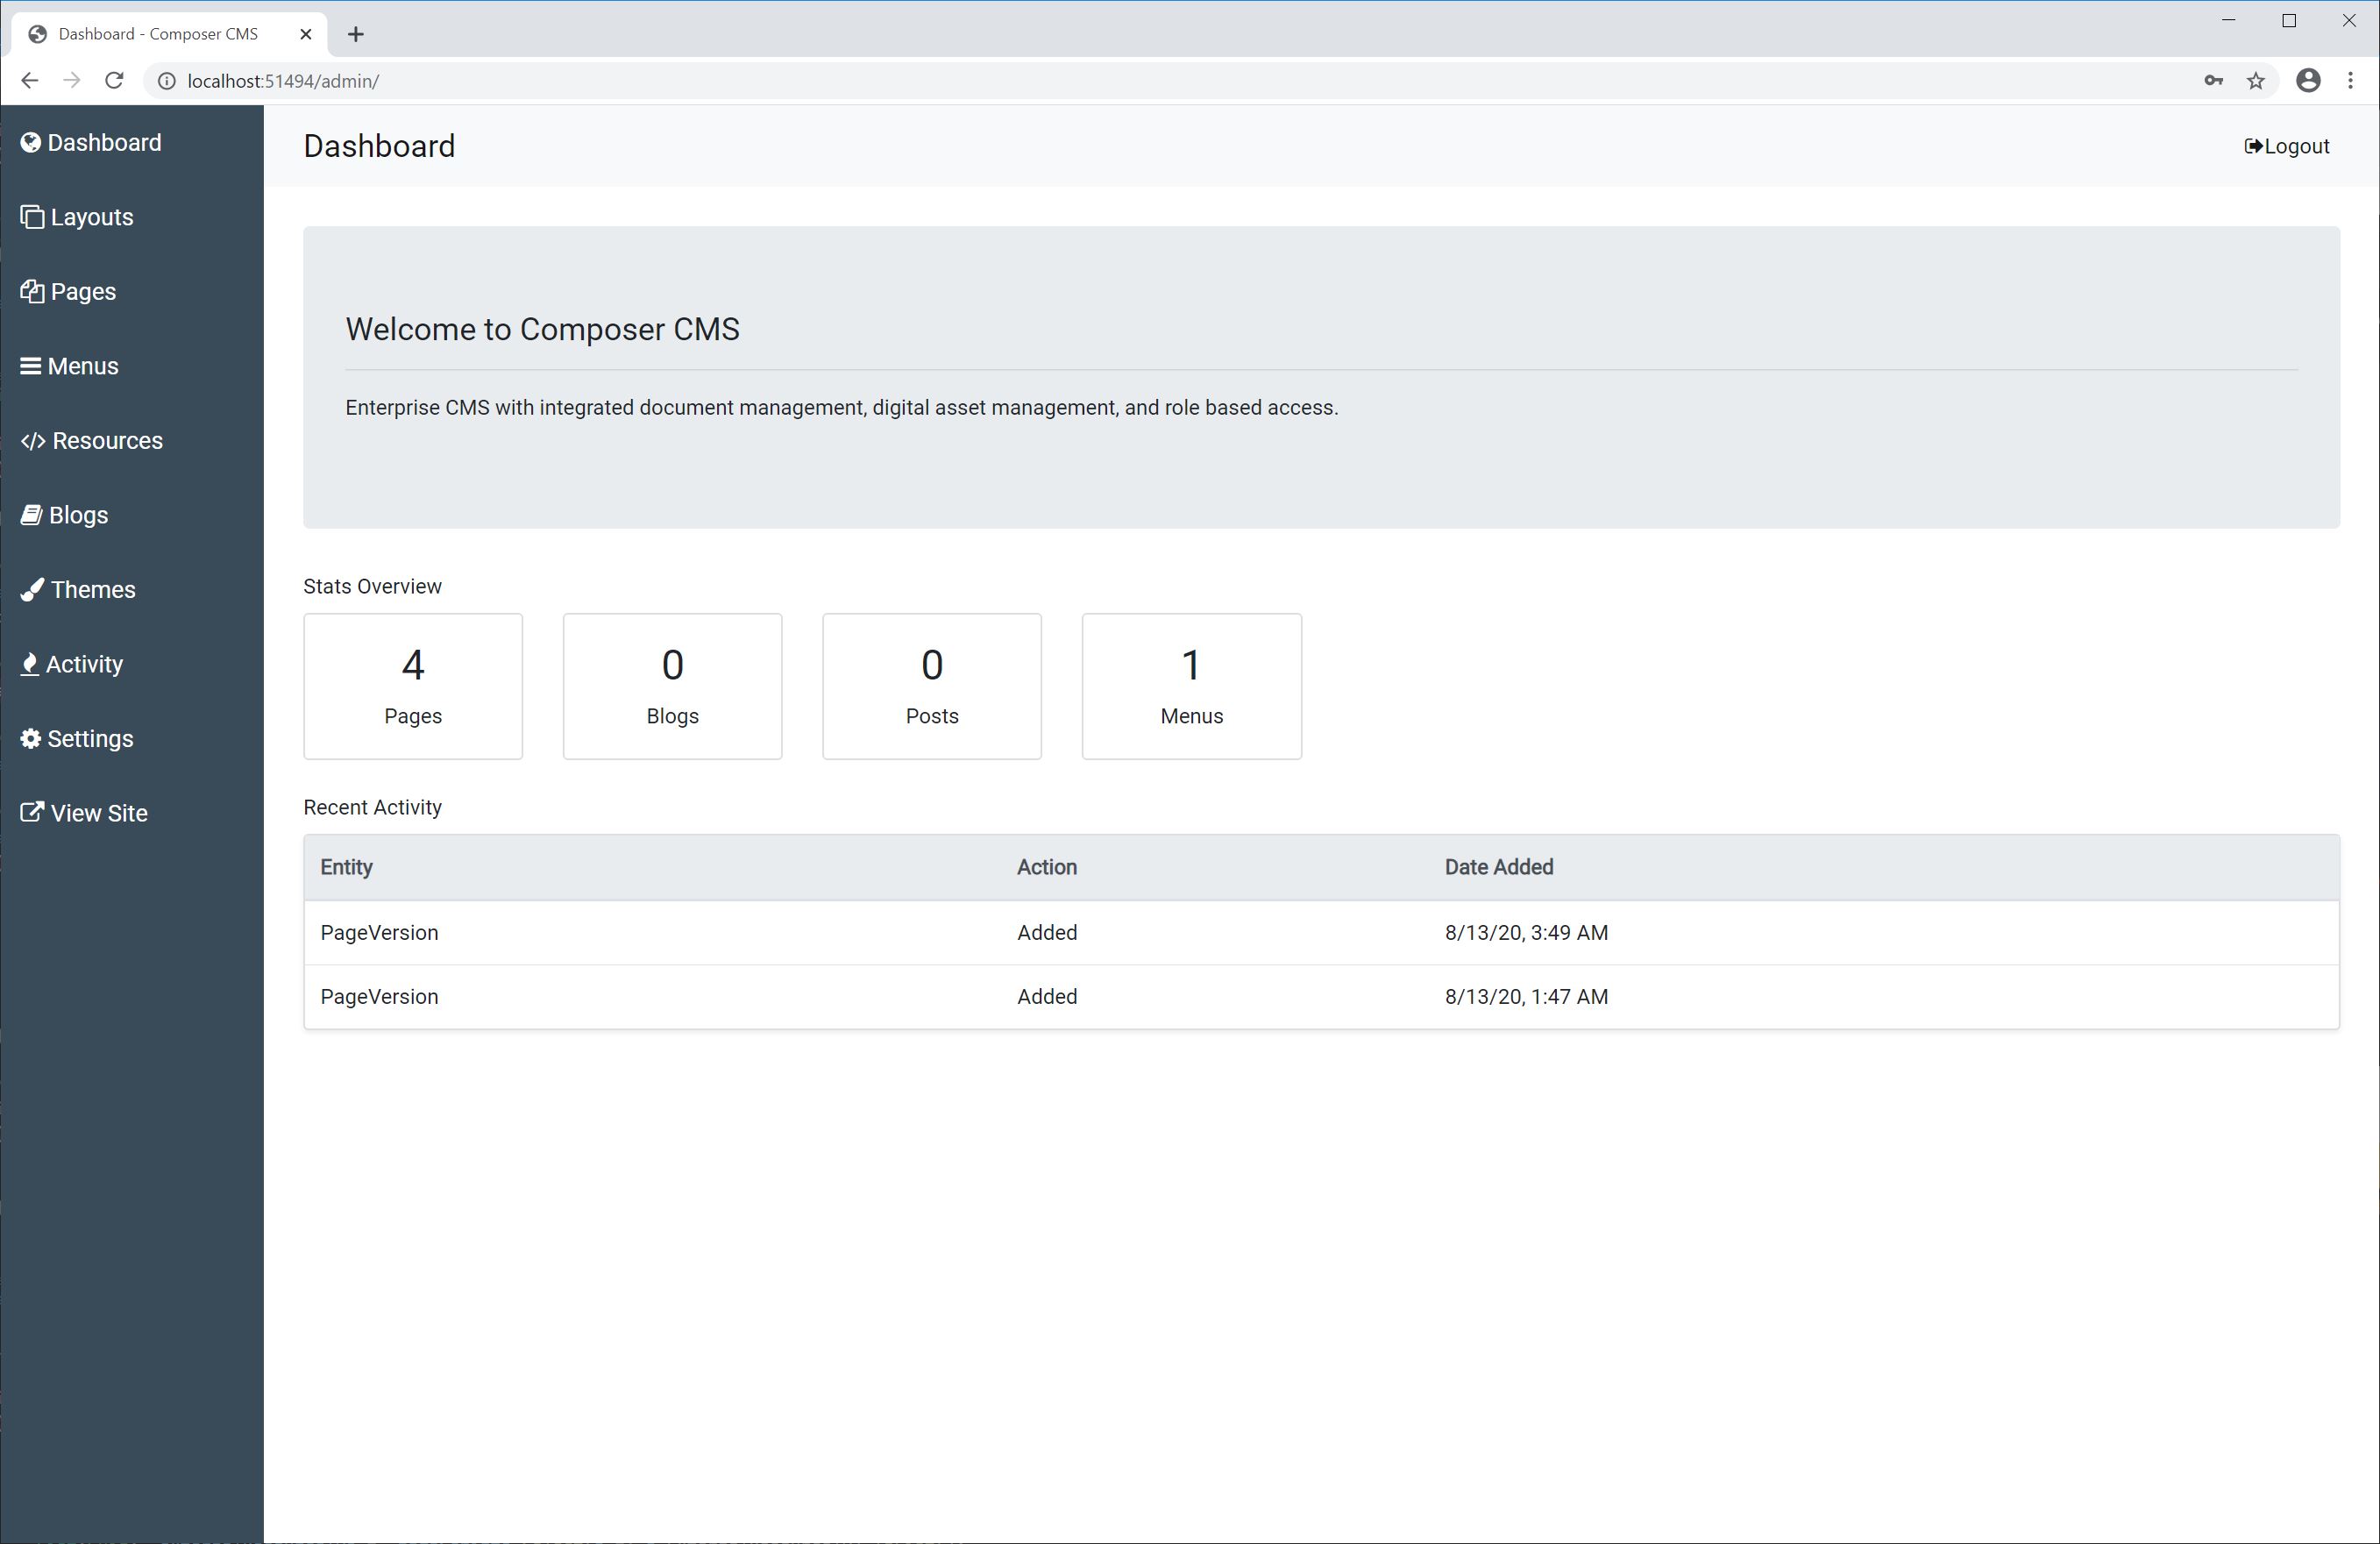
Task: Click the Settings gear icon
Action: (31, 739)
